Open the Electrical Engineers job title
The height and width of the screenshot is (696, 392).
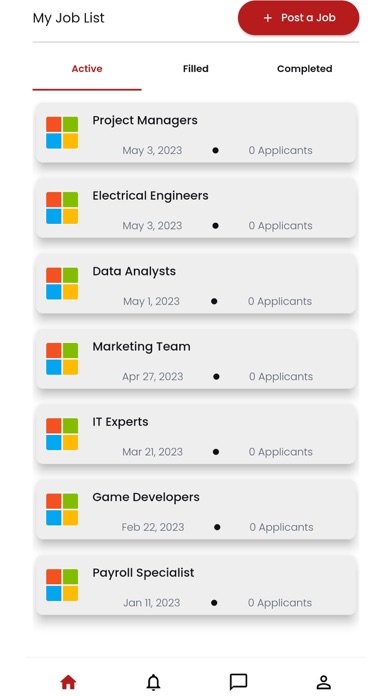(150, 196)
